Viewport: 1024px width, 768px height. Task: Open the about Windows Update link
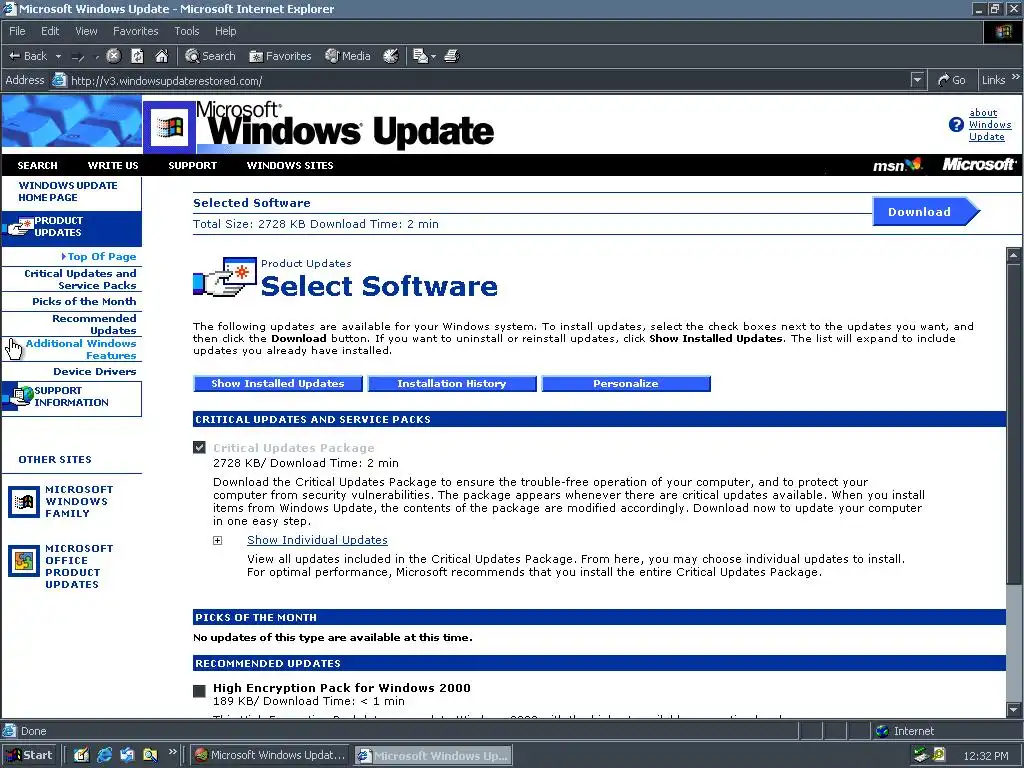tap(990, 125)
